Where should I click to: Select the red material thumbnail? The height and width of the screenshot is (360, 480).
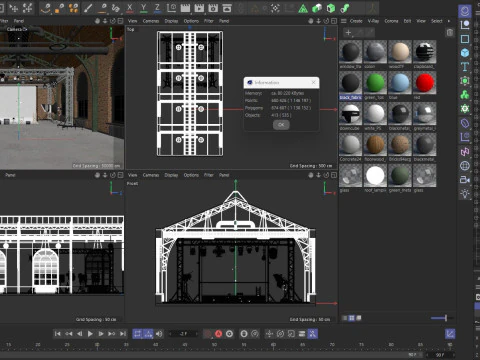pyautogui.click(x=424, y=85)
